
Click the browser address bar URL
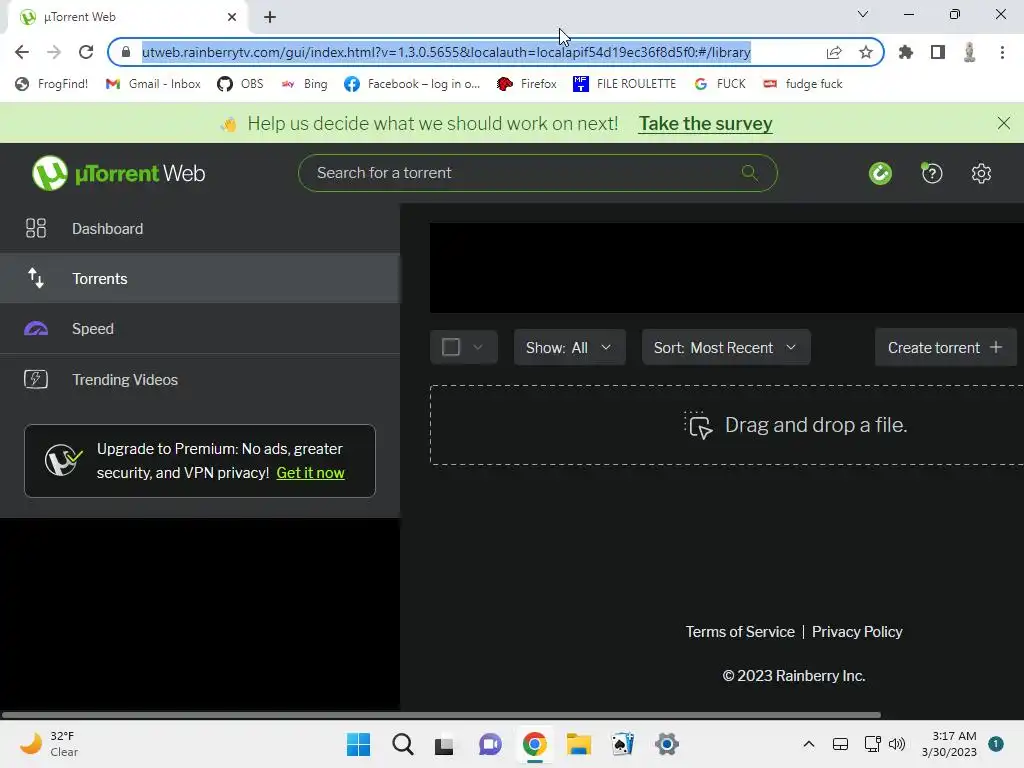pyautogui.click(x=446, y=52)
